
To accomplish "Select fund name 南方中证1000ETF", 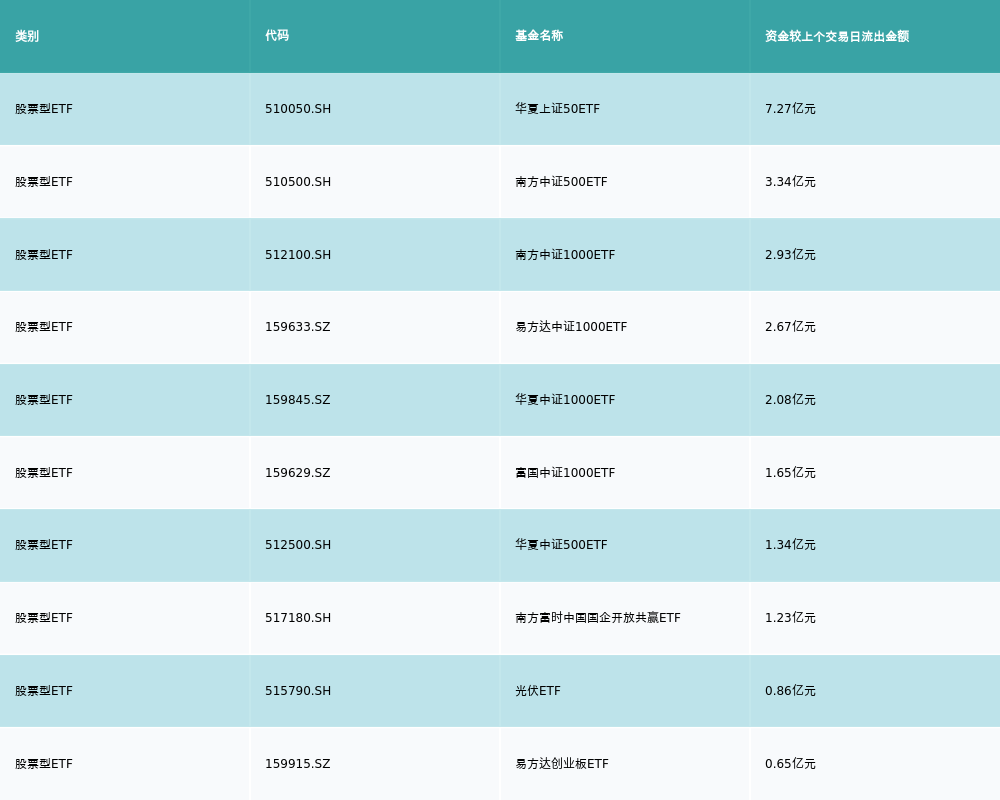I will pyautogui.click(x=565, y=255).
